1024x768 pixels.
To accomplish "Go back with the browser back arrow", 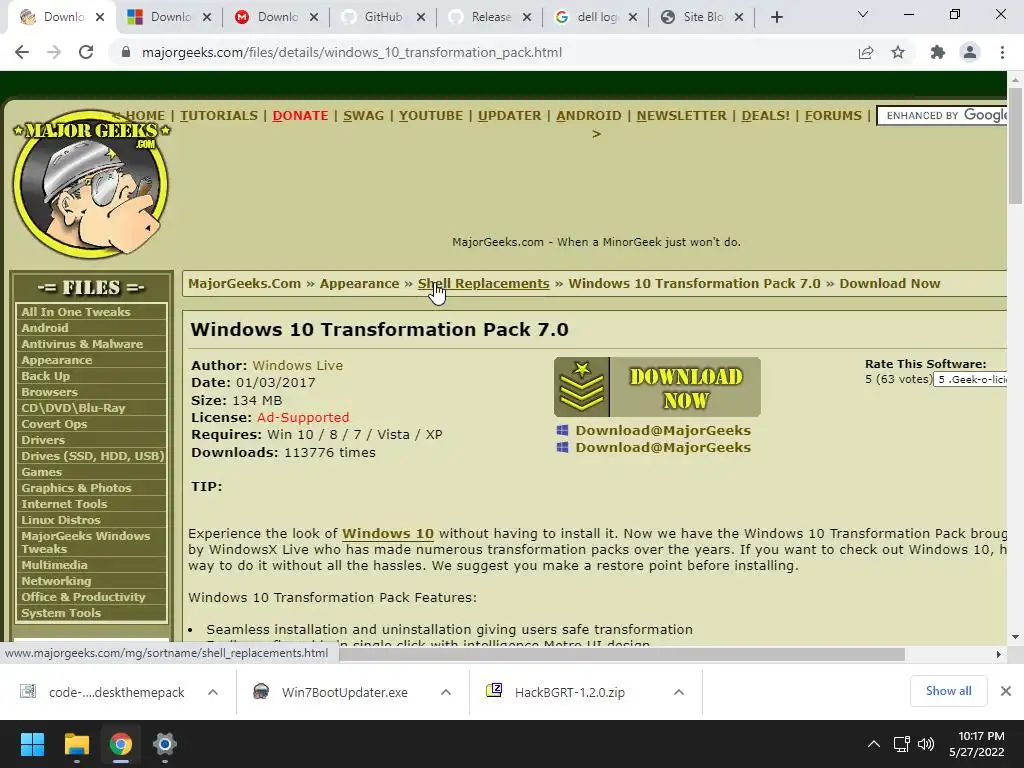I will coord(22,52).
